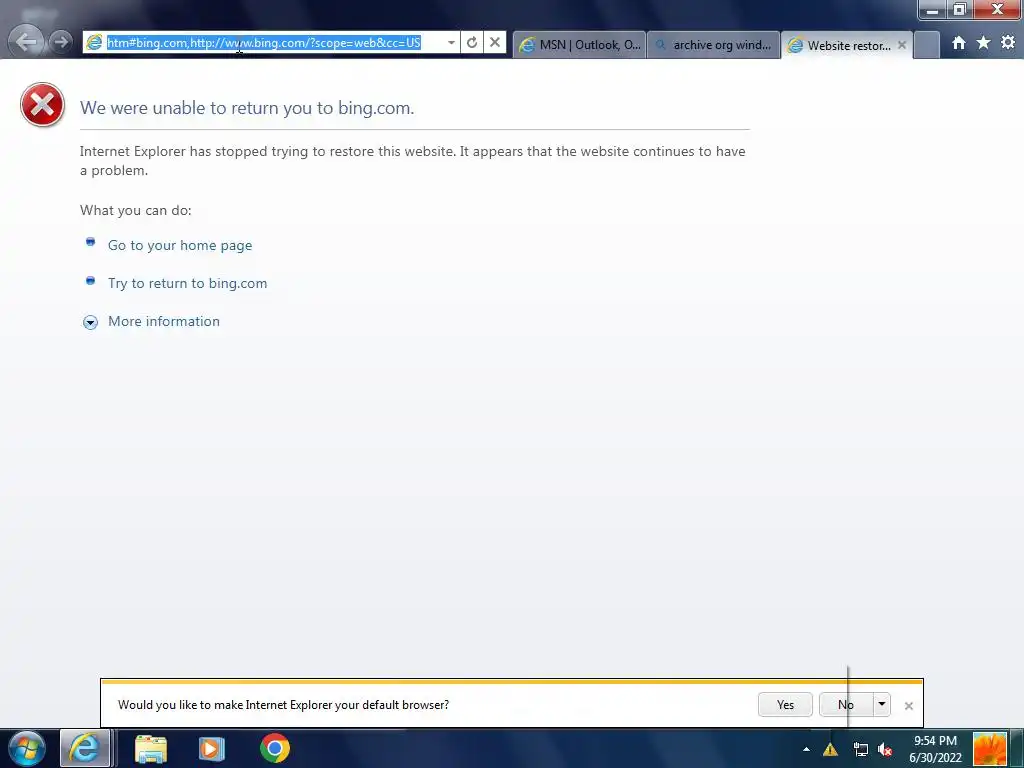The height and width of the screenshot is (768, 1024).
Task: Open the network connection tray icon
Action: click(861, 750)
